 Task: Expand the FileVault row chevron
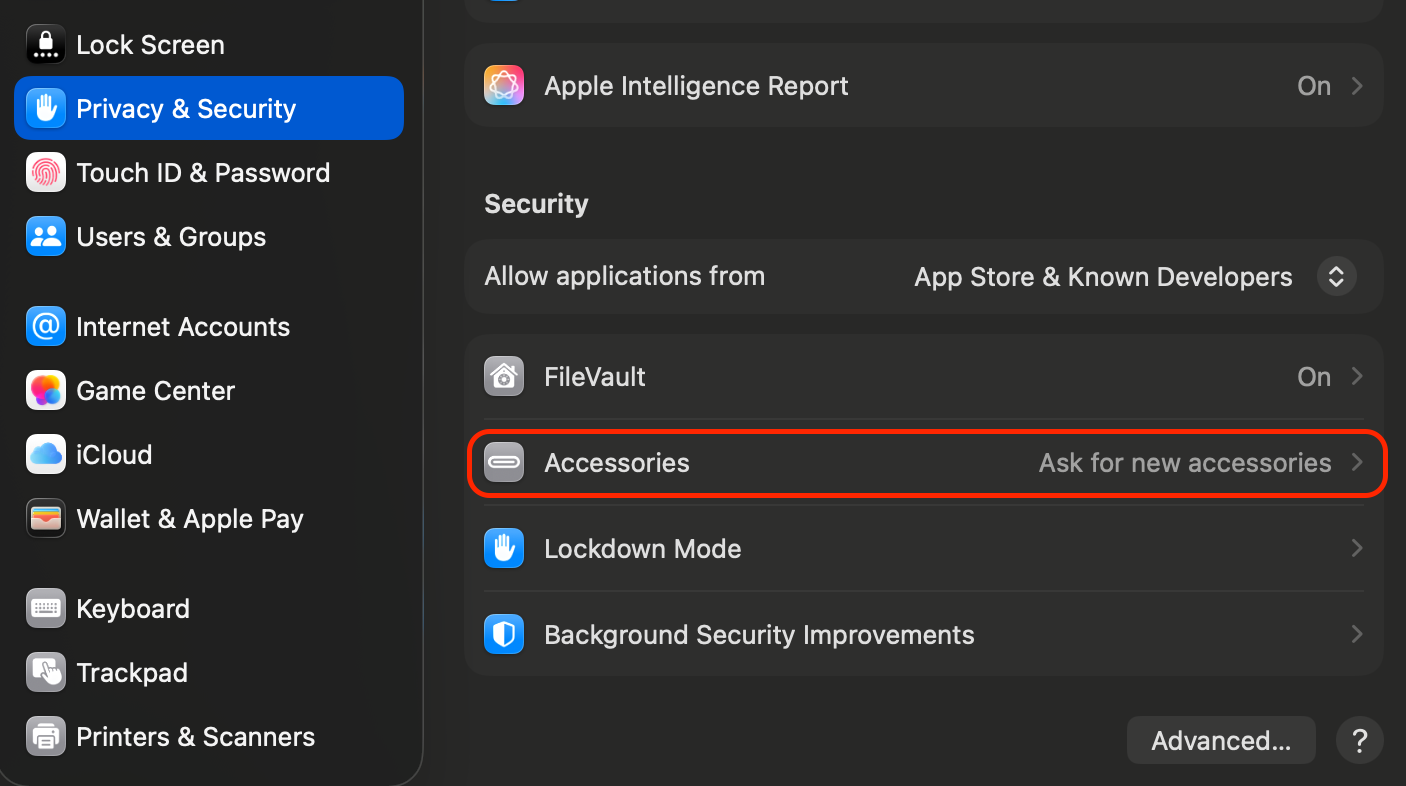point(1357,377)
